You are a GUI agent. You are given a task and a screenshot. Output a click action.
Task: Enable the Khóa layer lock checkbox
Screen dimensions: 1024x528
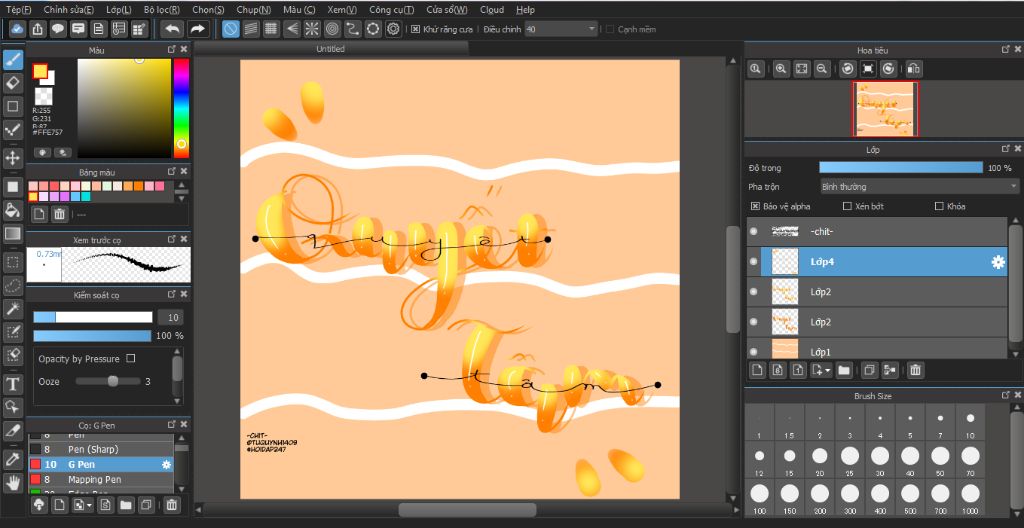[939, 206]
